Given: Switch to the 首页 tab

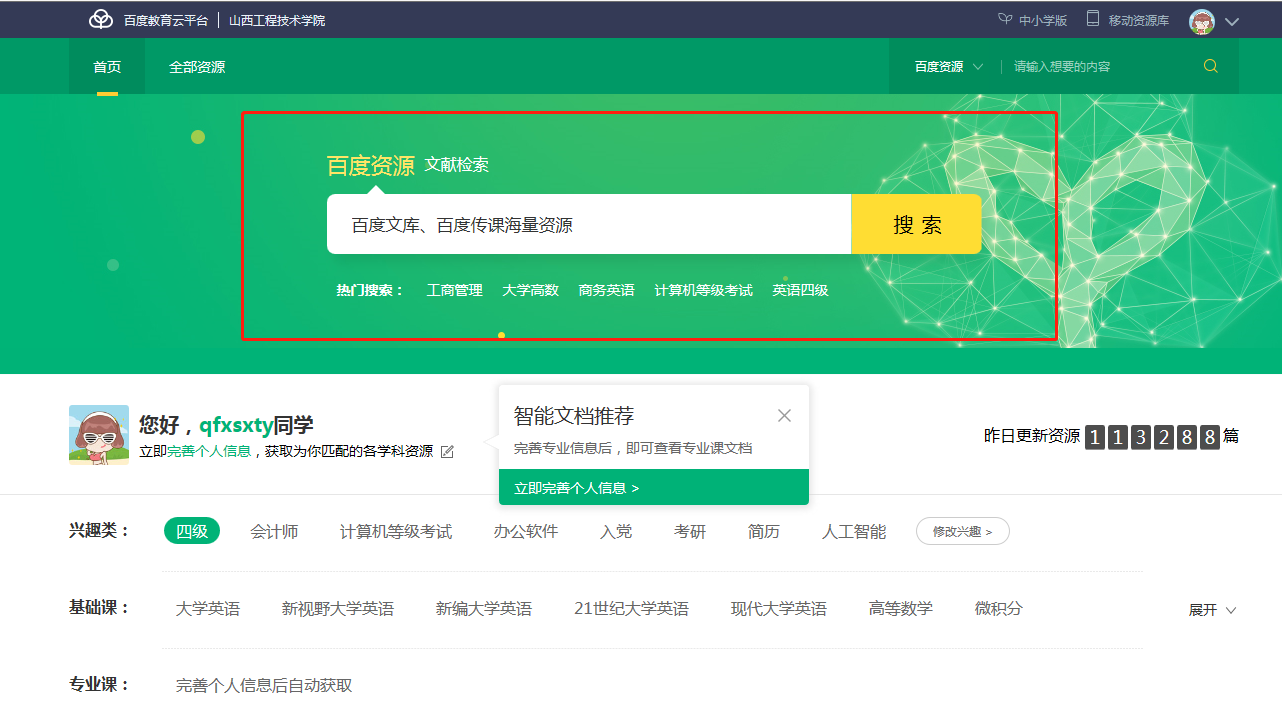Looking at the screenshot, I should tap(107, 67).
